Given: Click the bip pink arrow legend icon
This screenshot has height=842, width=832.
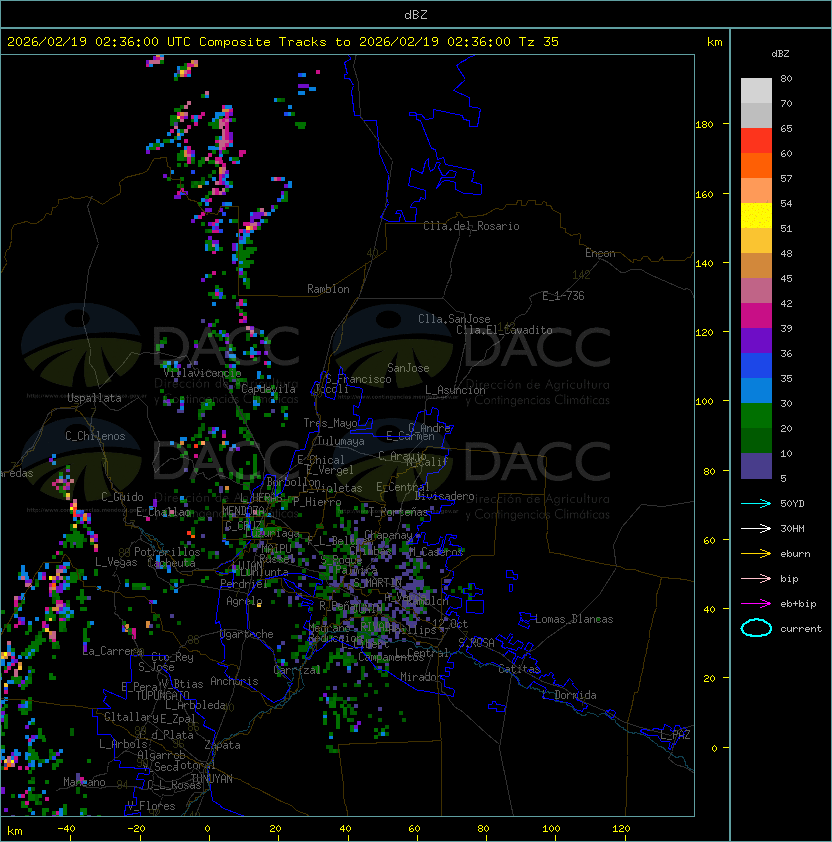Looking at the screenshot, I should coord(756,578).
